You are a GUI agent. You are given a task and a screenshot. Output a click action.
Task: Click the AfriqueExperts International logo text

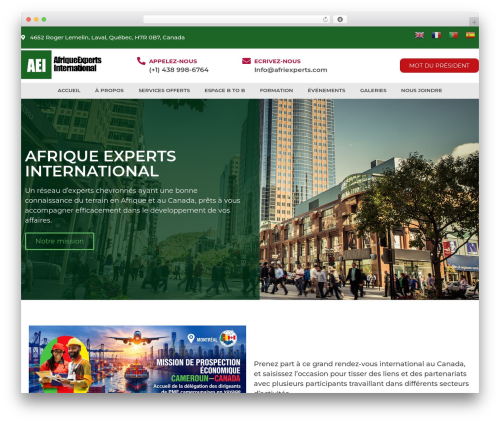click(x=77, y=64)
